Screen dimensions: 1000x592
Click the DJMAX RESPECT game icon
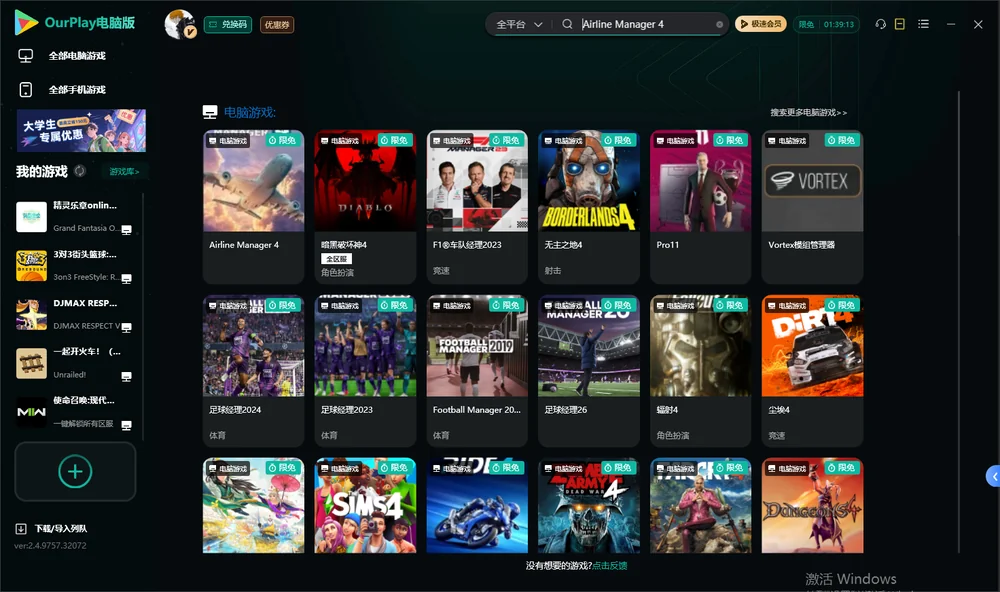click(x=31, y=314)
